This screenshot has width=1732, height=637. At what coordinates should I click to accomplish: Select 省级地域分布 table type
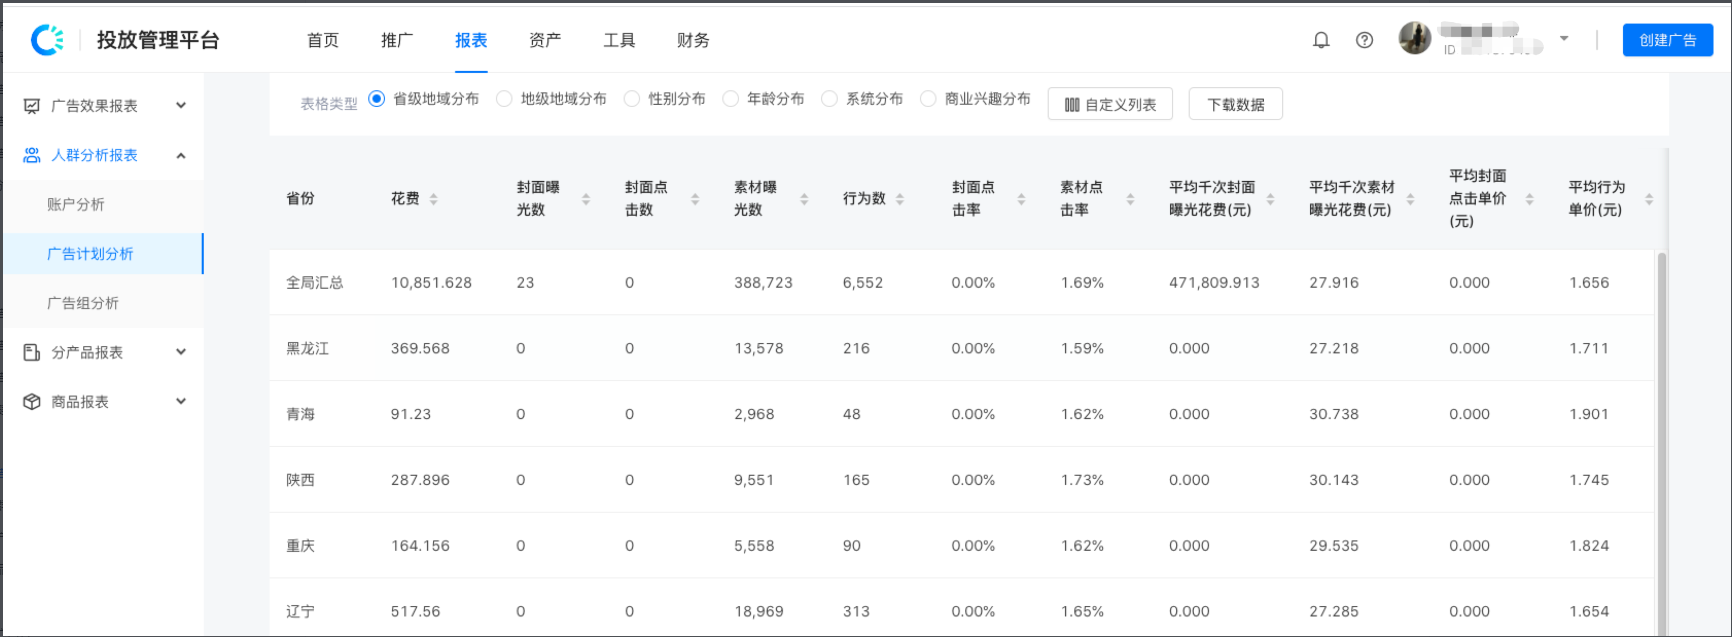377,98
